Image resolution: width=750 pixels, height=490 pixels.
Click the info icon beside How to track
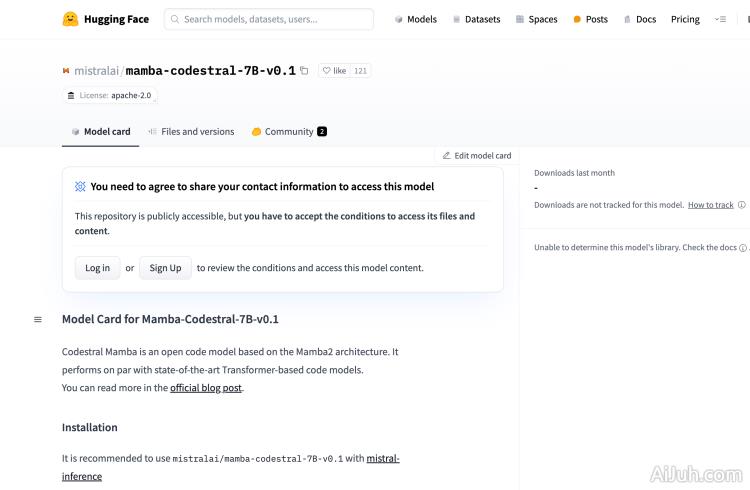click(x=741, y=205)
